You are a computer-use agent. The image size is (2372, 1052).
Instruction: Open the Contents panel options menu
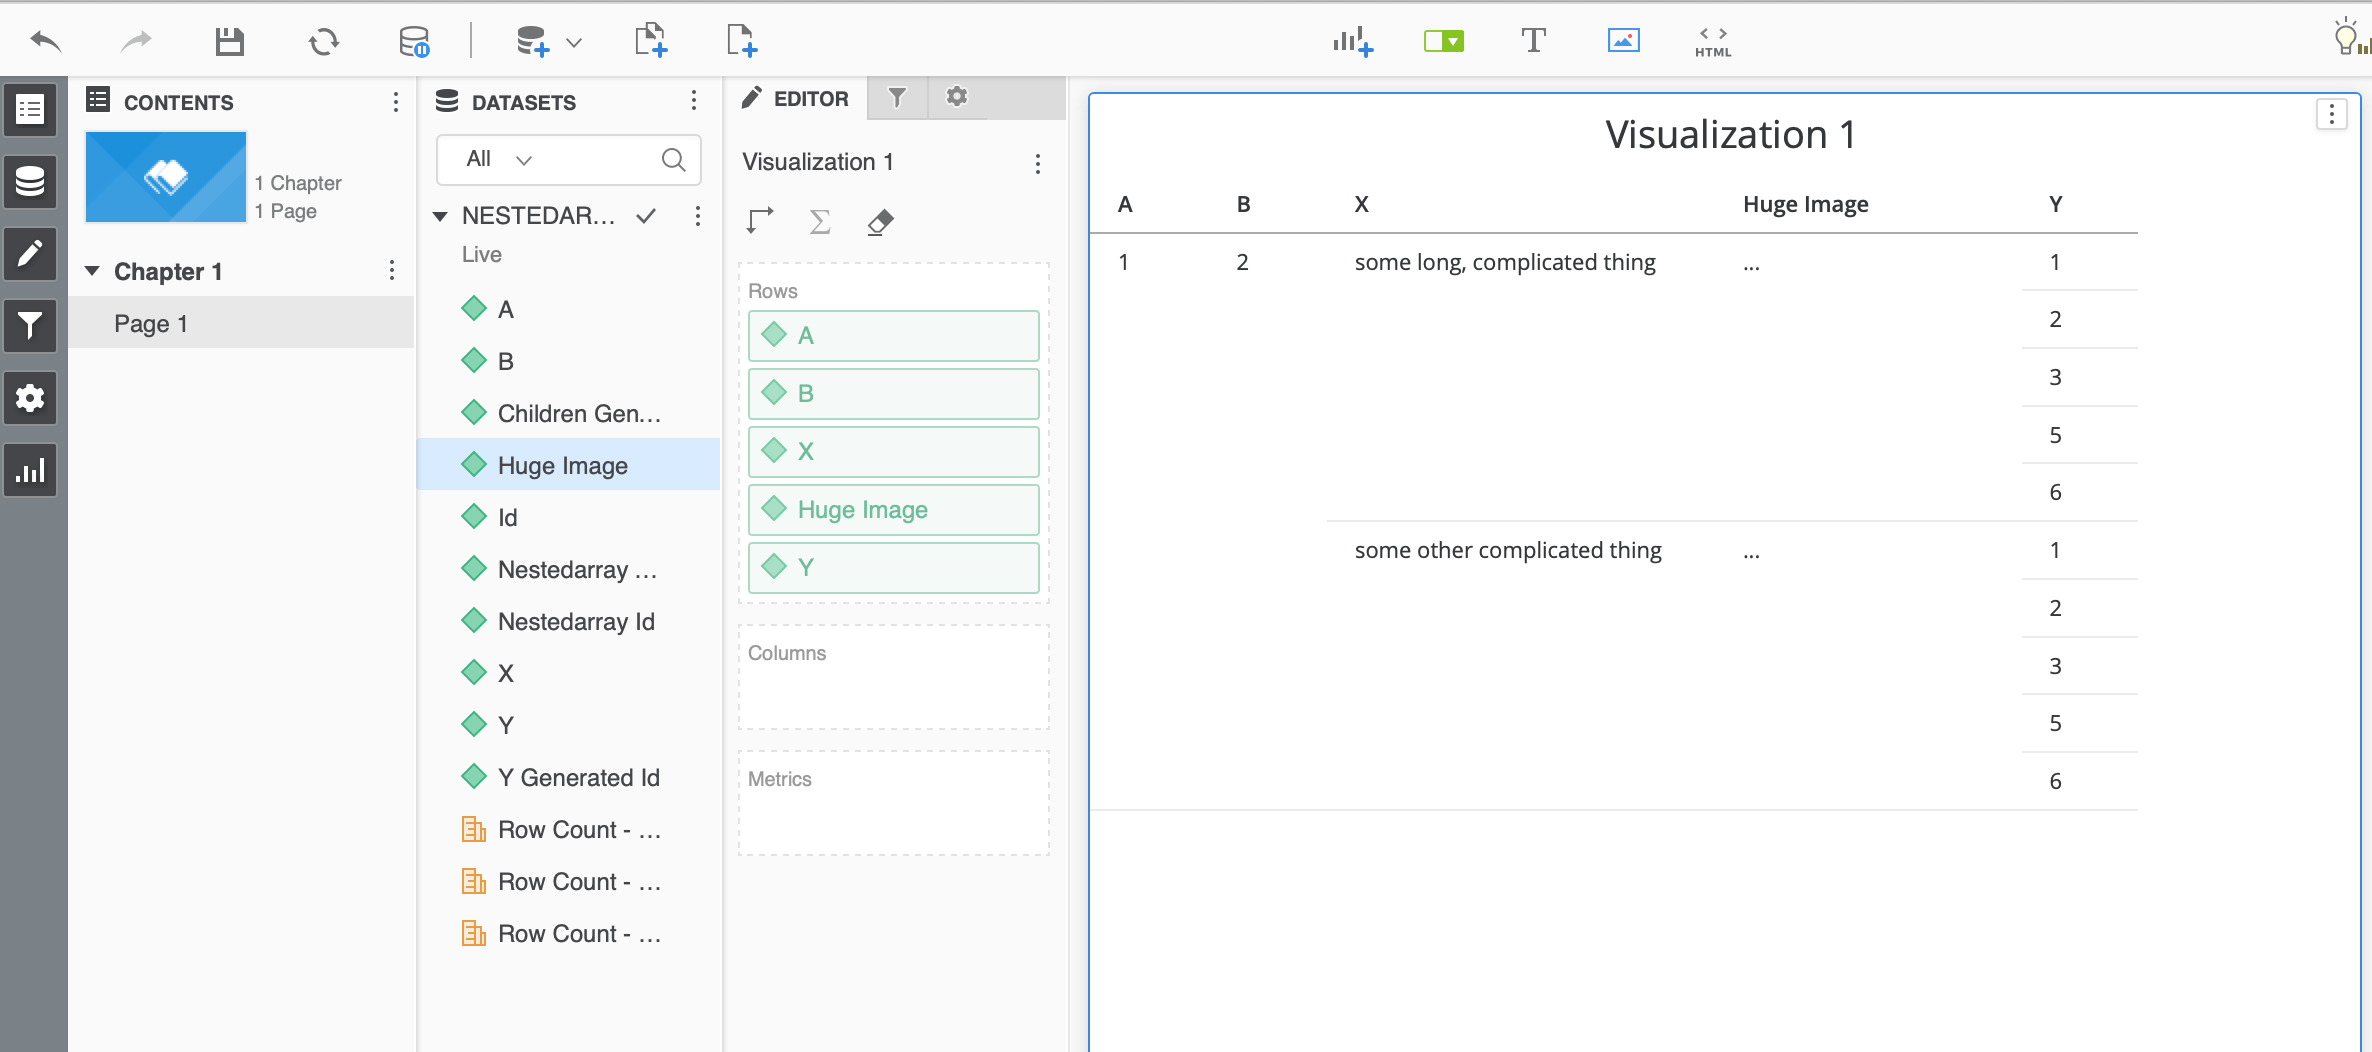click(x=396, y=102)
